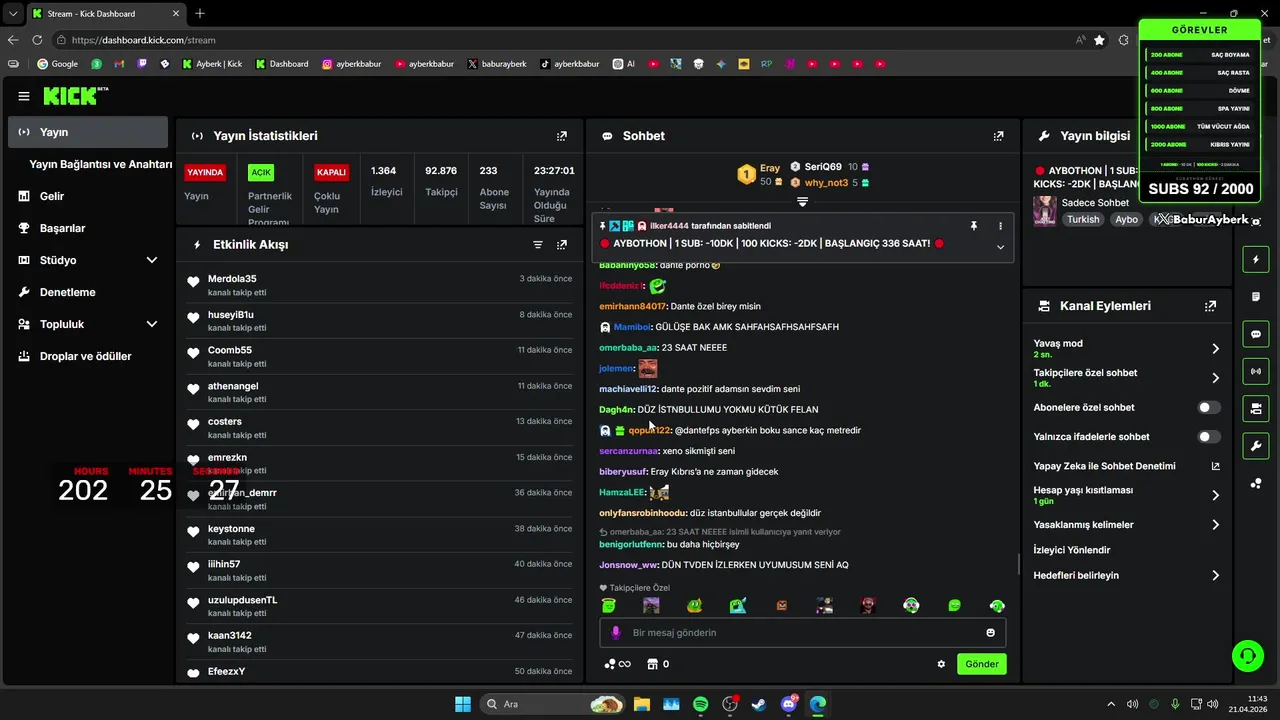Click the Bir mesaj gönderin field
The height and width of the screenshot is (720, 1280).
coord(802,633)
